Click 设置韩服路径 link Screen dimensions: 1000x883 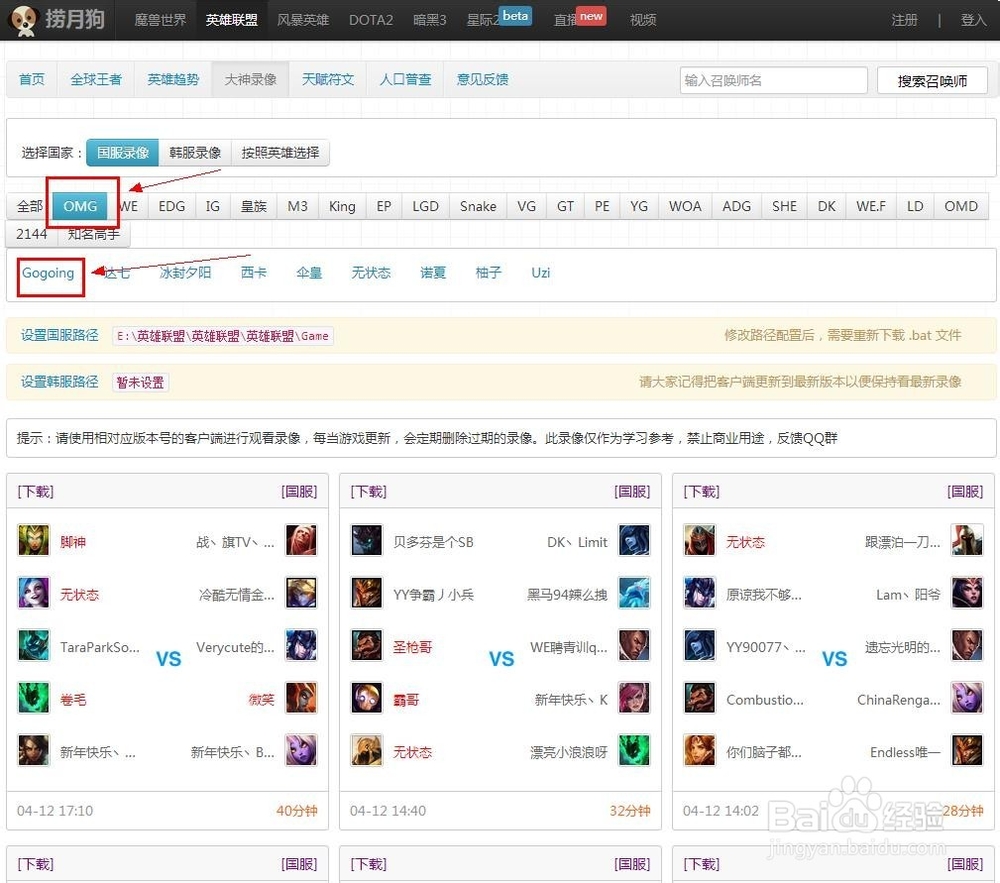click(x=59, y=382)
